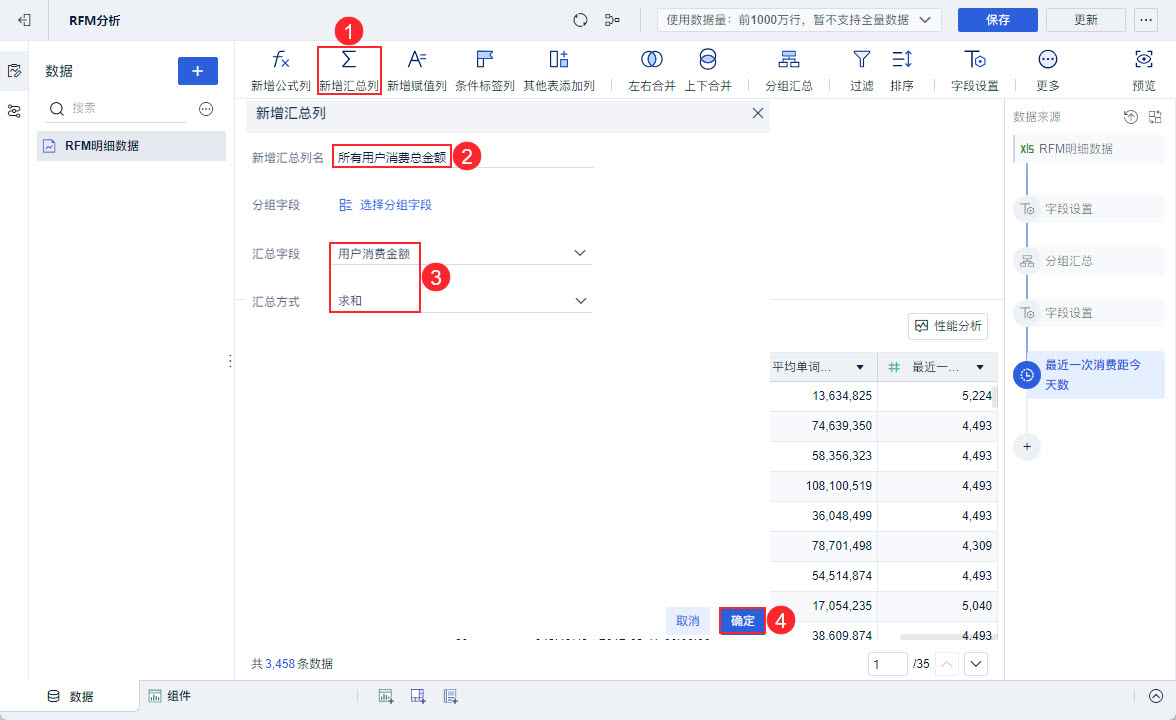Open the three-dot menu beside 更新

(1146, 20)
